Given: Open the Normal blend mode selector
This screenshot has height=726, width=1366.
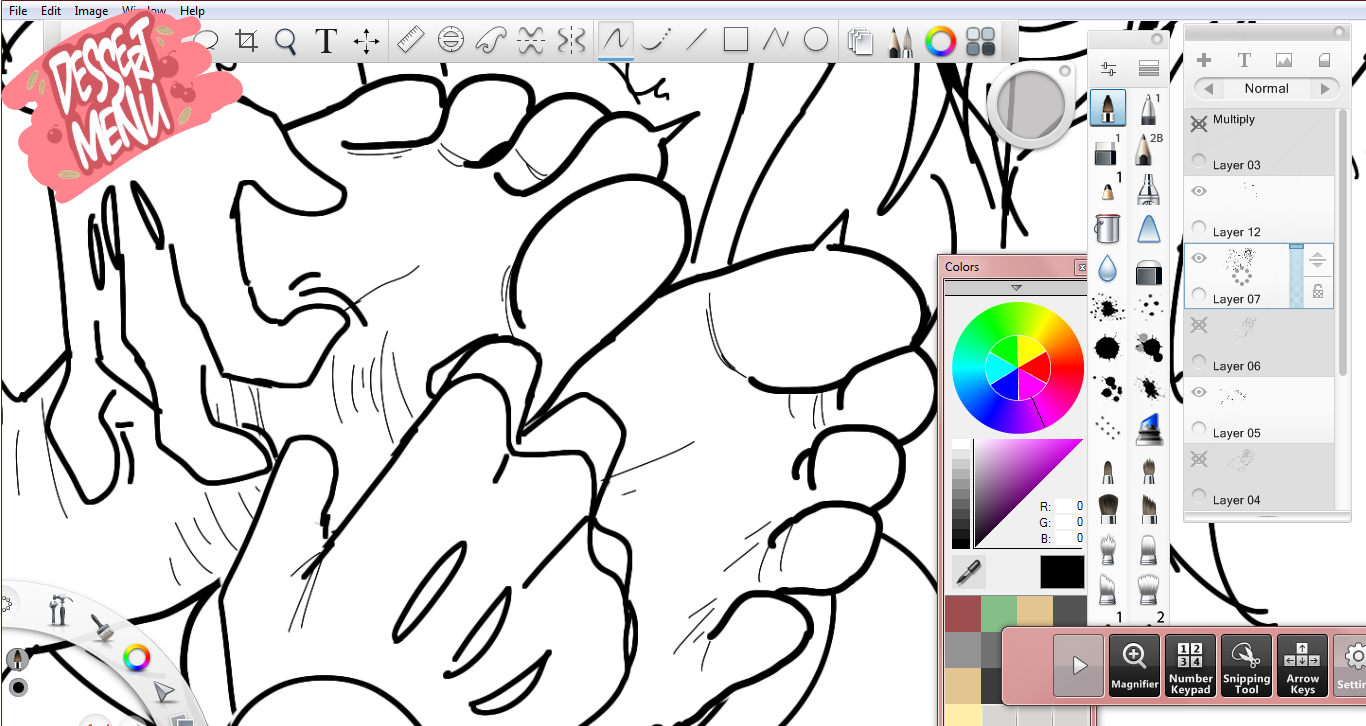Looking at the screenshot, I should 1267,89.
